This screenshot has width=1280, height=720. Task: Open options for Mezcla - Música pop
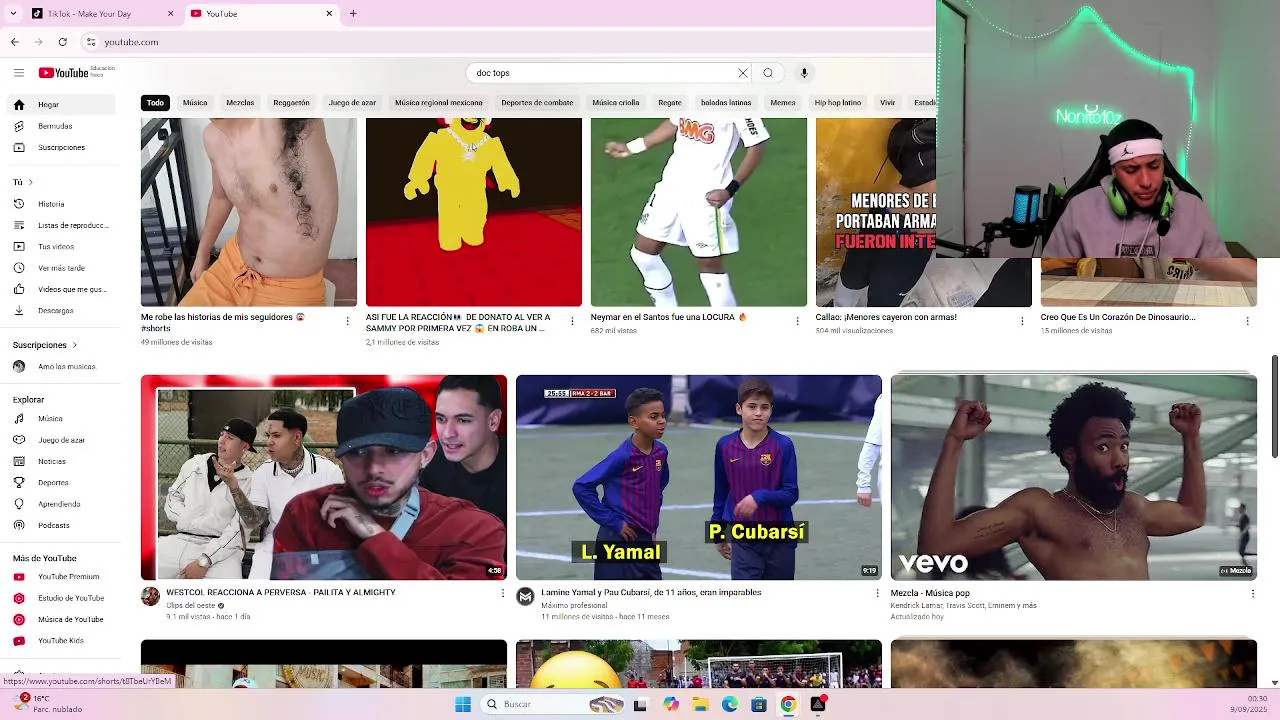point(1252,594)
